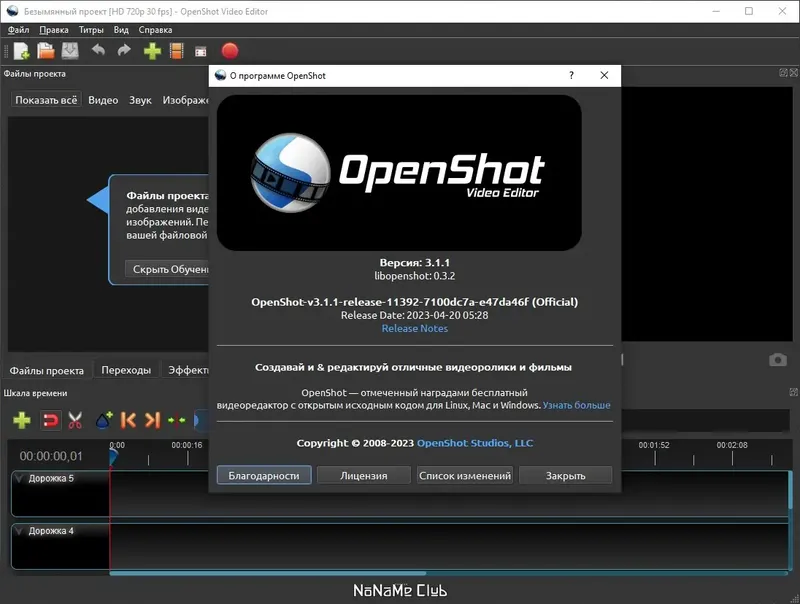Screen dimensions: 800x604
Task: Open the Титры menu
Action: 91,30
